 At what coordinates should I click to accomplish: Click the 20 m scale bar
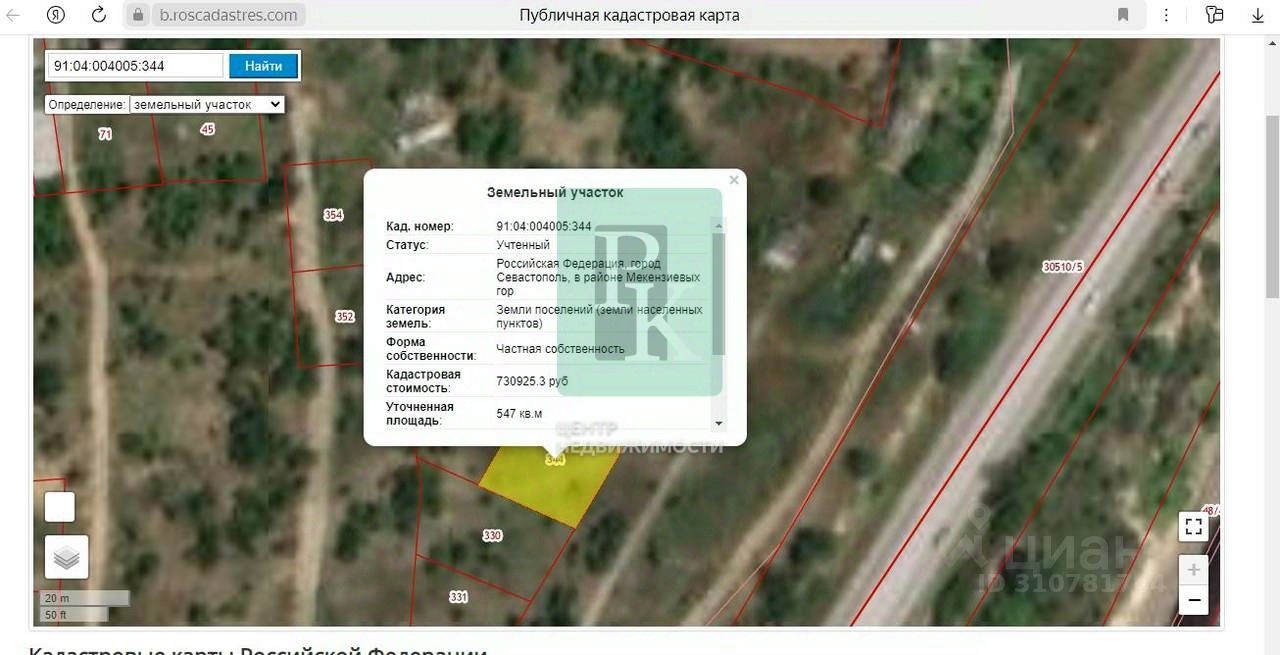(x=85, y=598)
